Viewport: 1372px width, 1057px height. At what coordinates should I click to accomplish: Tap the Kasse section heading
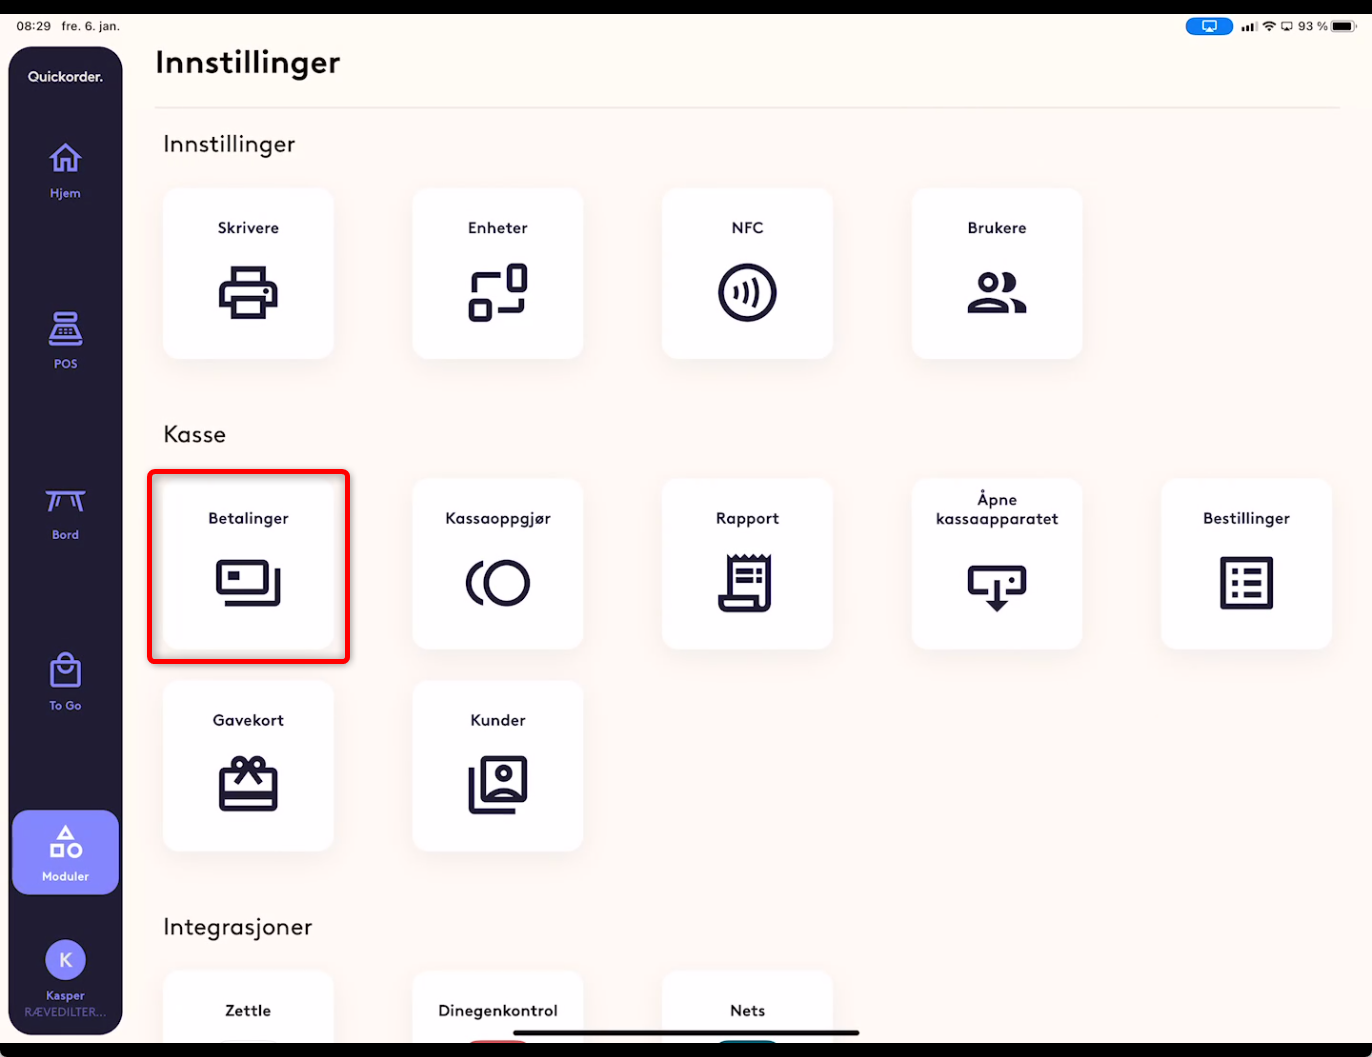click(195, 434)
